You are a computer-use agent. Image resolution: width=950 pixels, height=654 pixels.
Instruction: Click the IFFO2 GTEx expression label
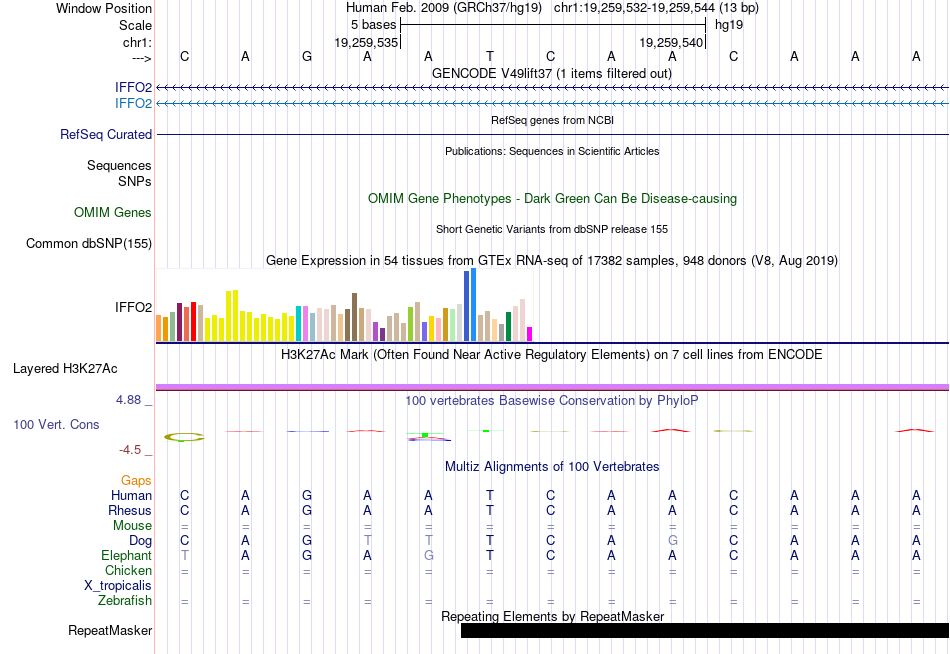(133, 307)
